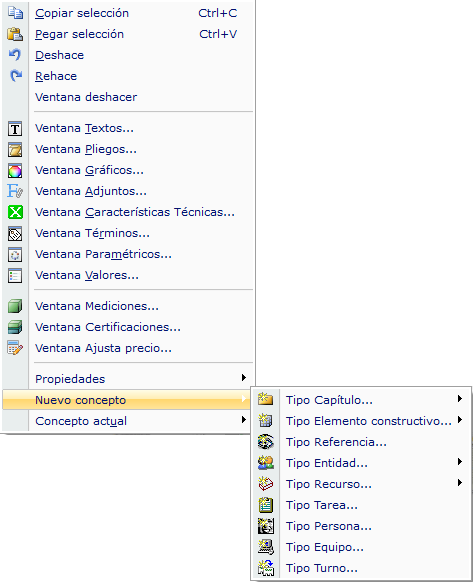This screenshot has height=582, width=473.
Task: Click the Pegar selección clipboard icon
Action: tap(15, 34)
